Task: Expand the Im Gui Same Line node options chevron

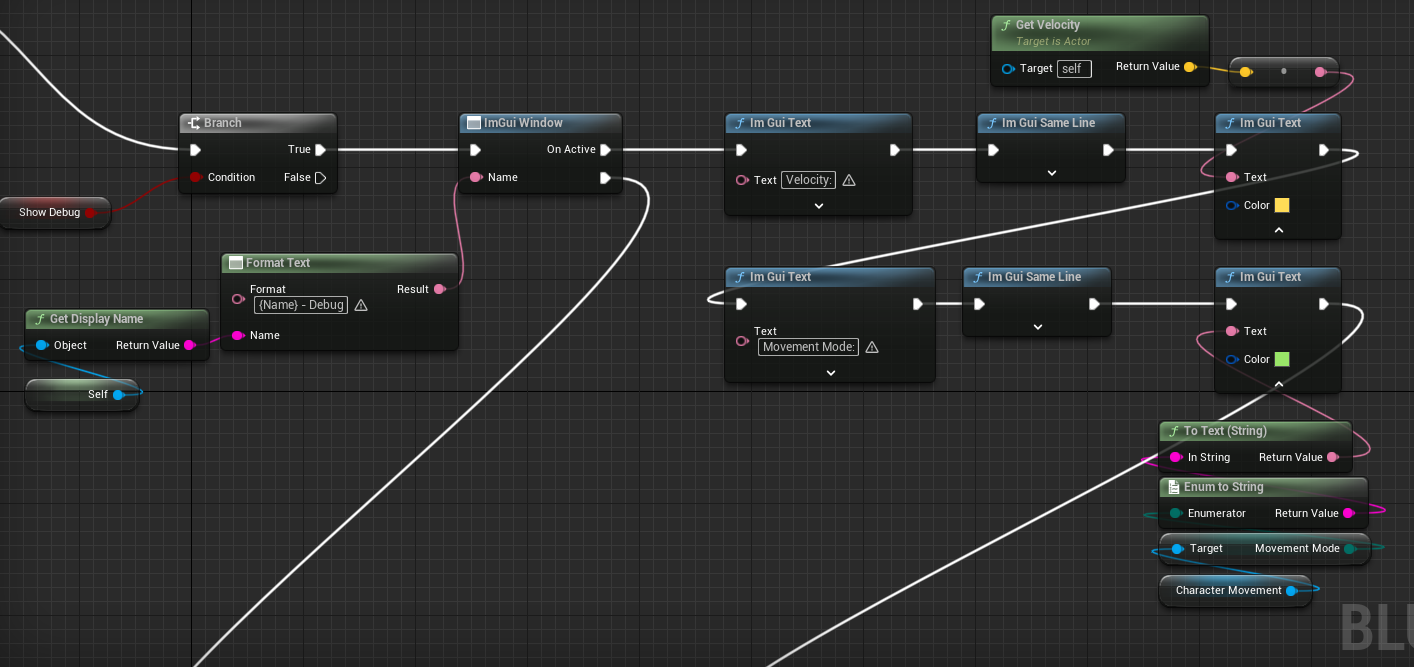Action: 1050,172
